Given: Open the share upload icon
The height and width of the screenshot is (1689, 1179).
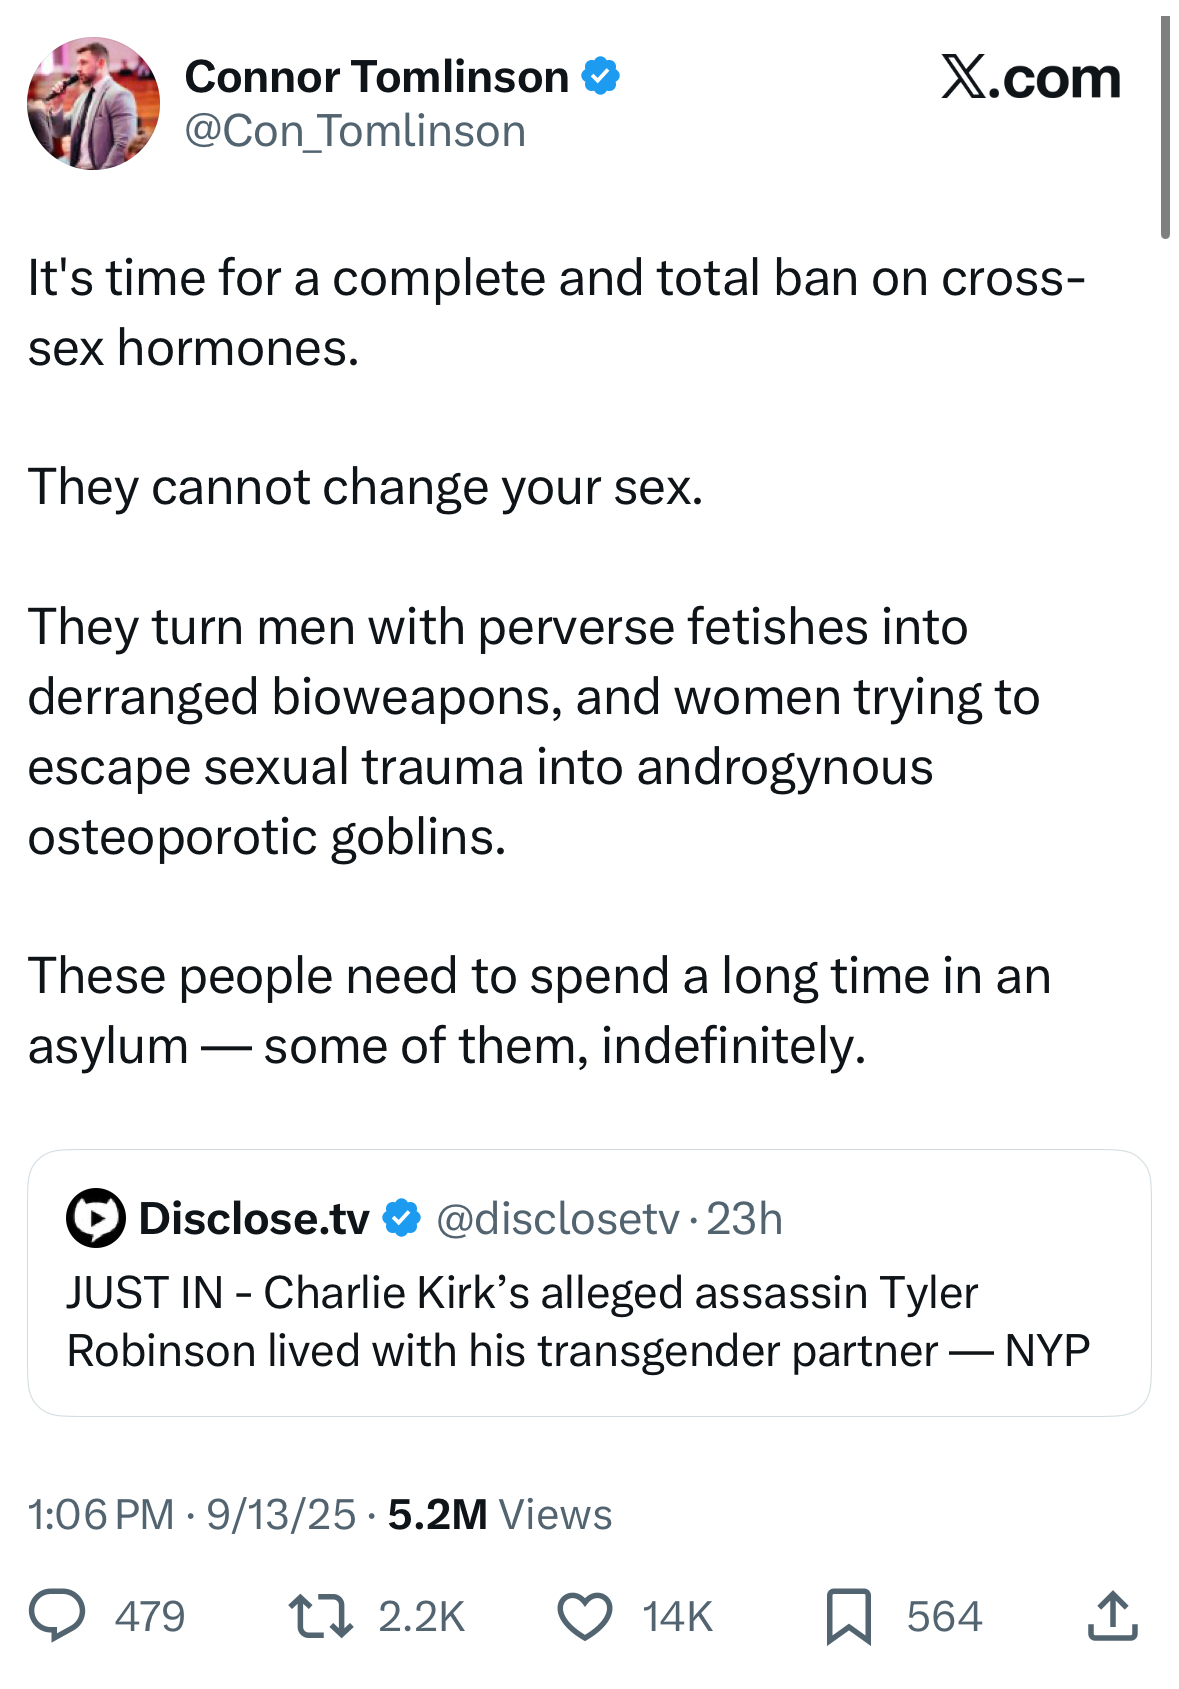Looking at the screenshot, I should click(1112, 1616).
